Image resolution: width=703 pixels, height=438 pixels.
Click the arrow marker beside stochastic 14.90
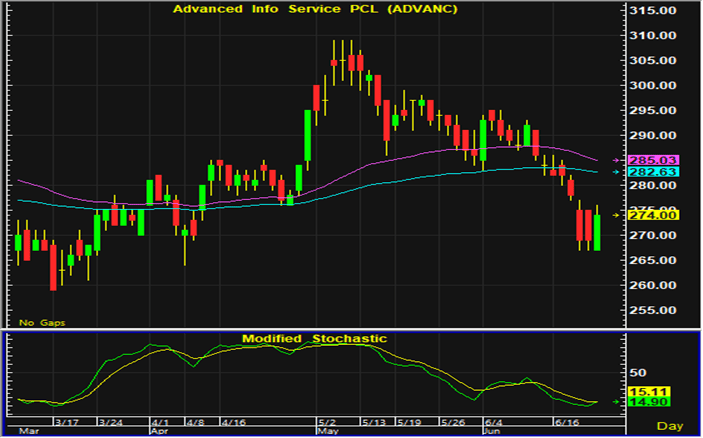point(616,402)
